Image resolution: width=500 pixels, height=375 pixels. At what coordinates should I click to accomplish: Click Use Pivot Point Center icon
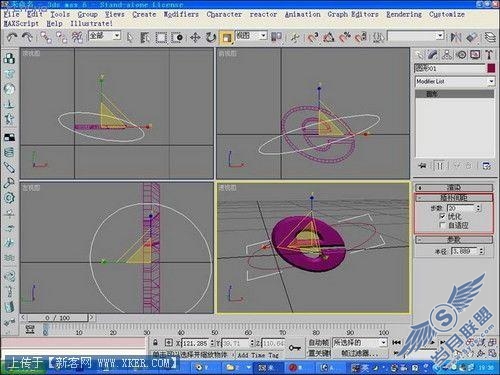(x=276, y=37)
